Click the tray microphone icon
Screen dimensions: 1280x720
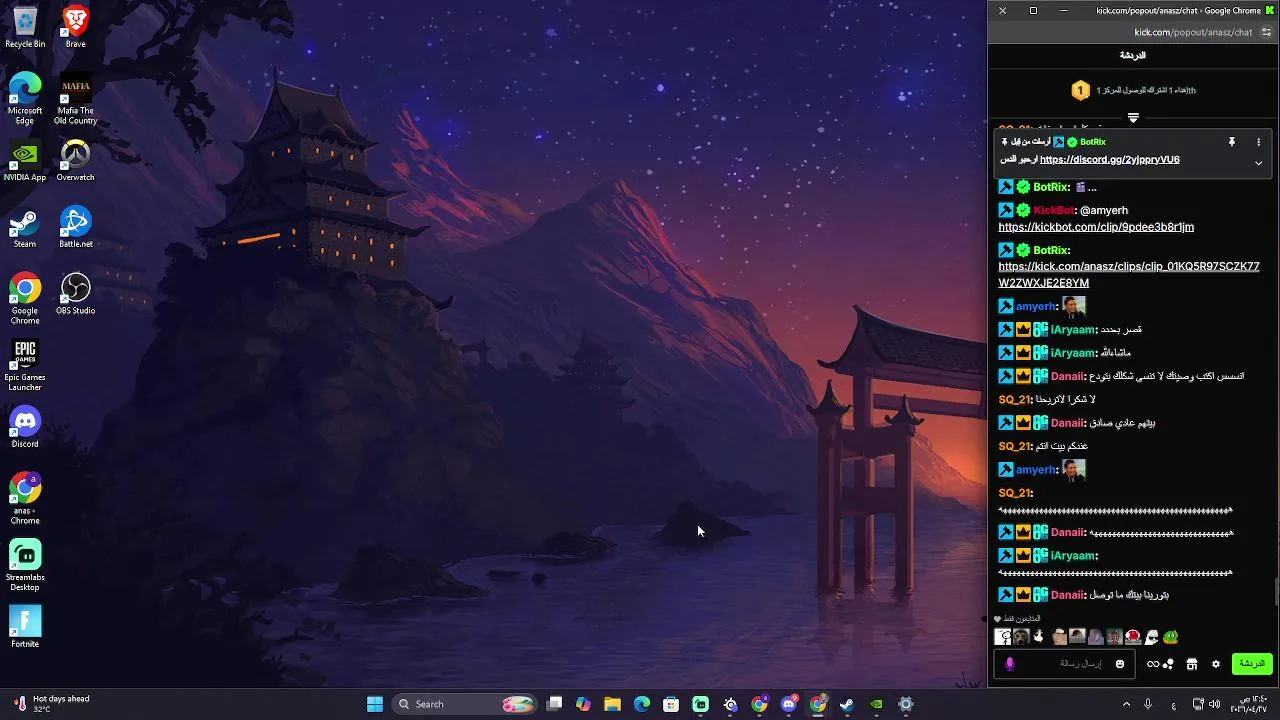1148,704
